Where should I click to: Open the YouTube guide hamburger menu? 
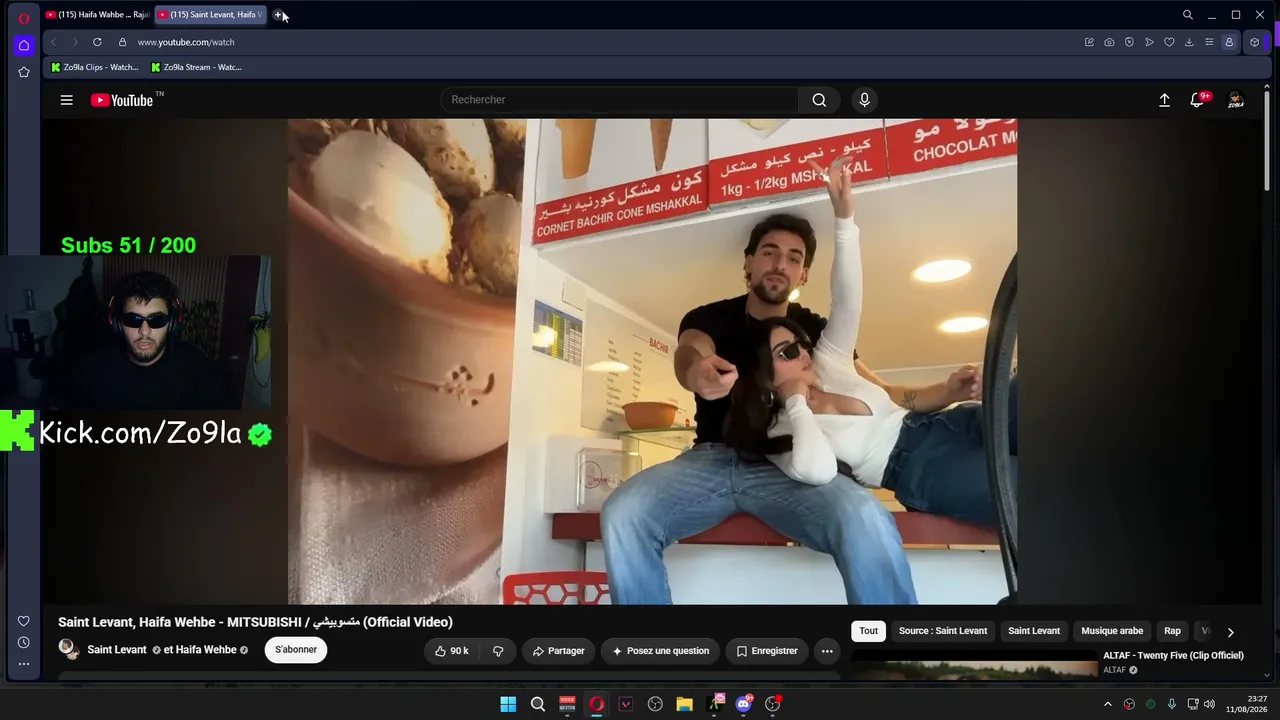67,100
